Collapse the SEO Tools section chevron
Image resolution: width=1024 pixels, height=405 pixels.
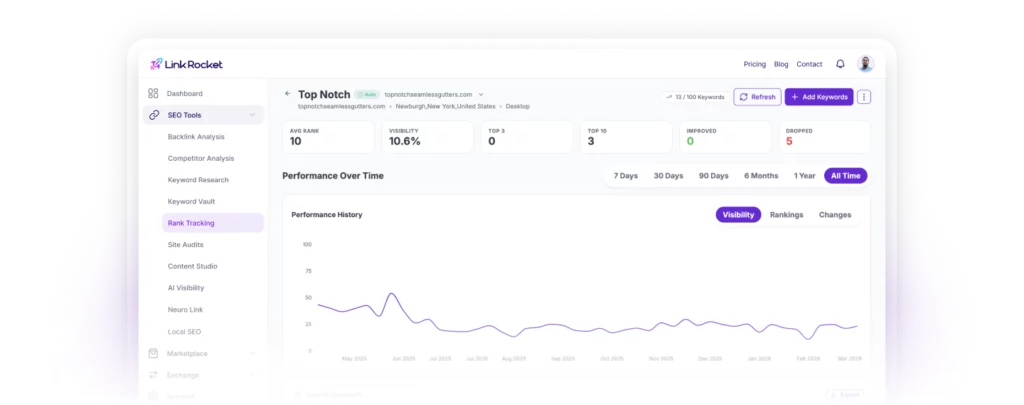pyautogui.click(x=252, y=115)
